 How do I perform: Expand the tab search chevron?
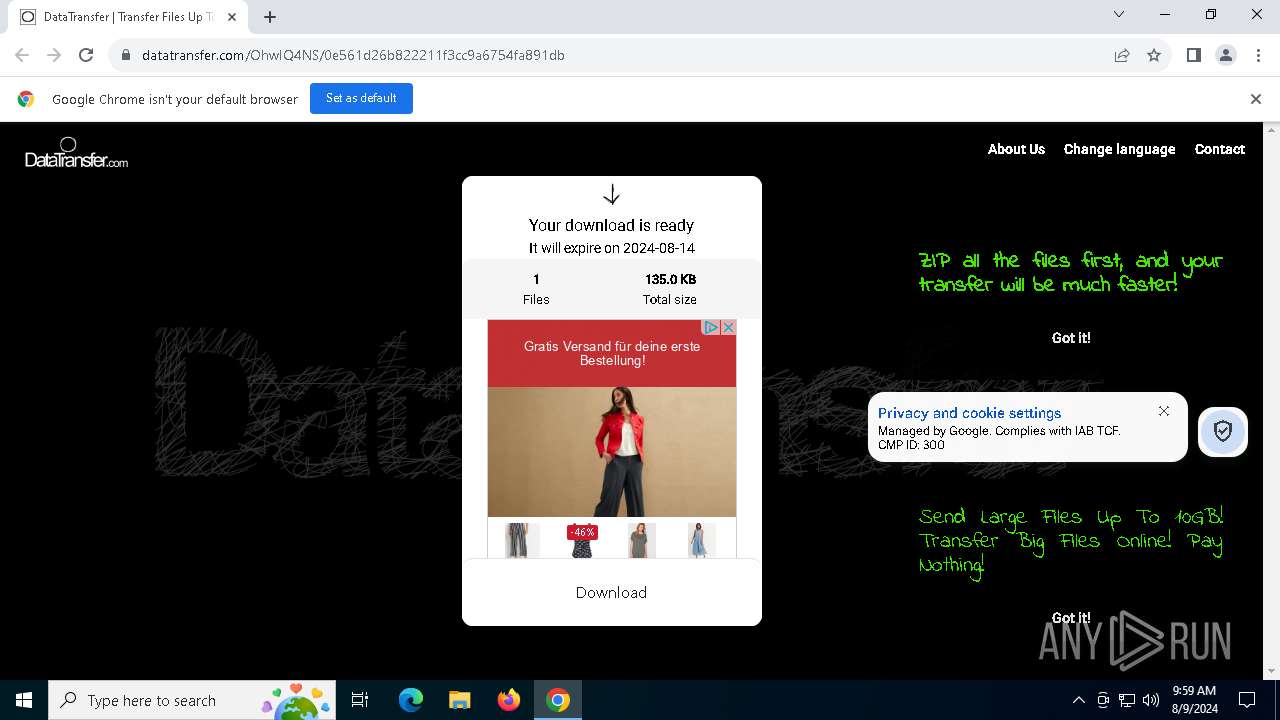[1119, 14]
